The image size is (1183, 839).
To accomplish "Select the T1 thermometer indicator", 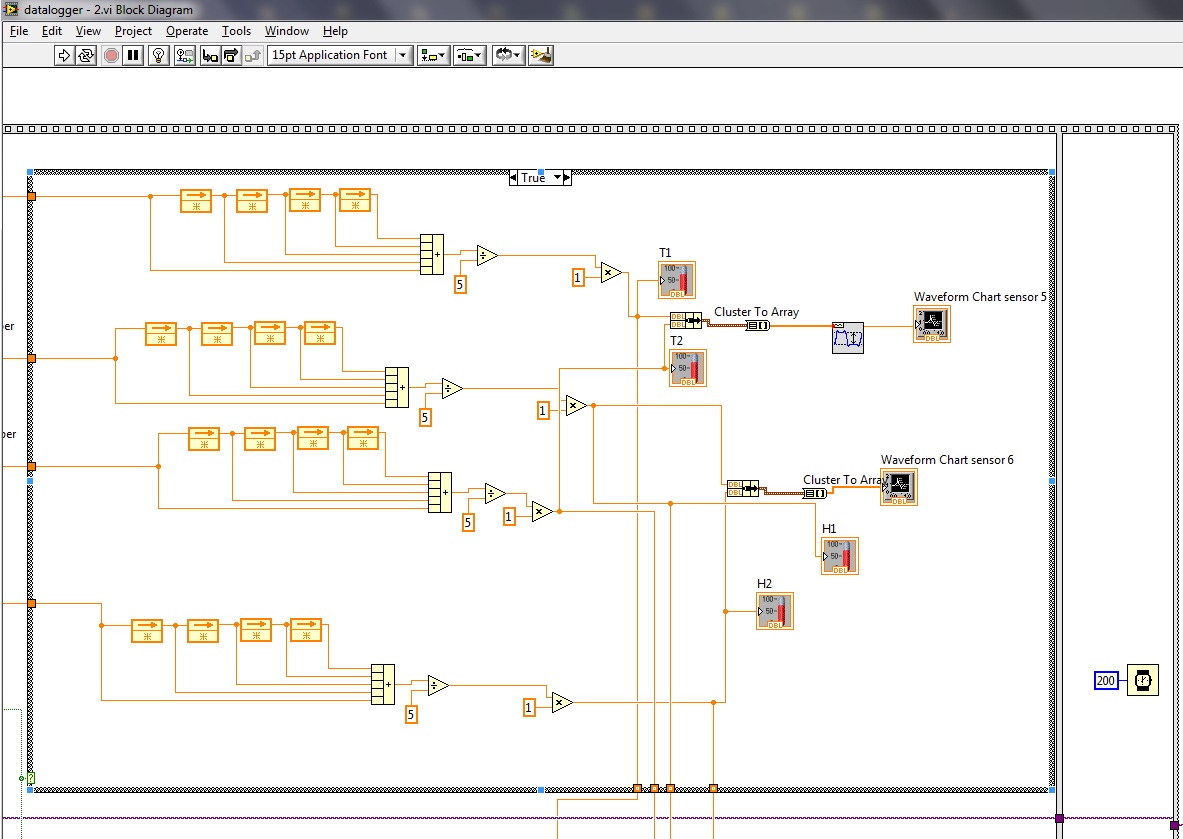I will point(677,280).
